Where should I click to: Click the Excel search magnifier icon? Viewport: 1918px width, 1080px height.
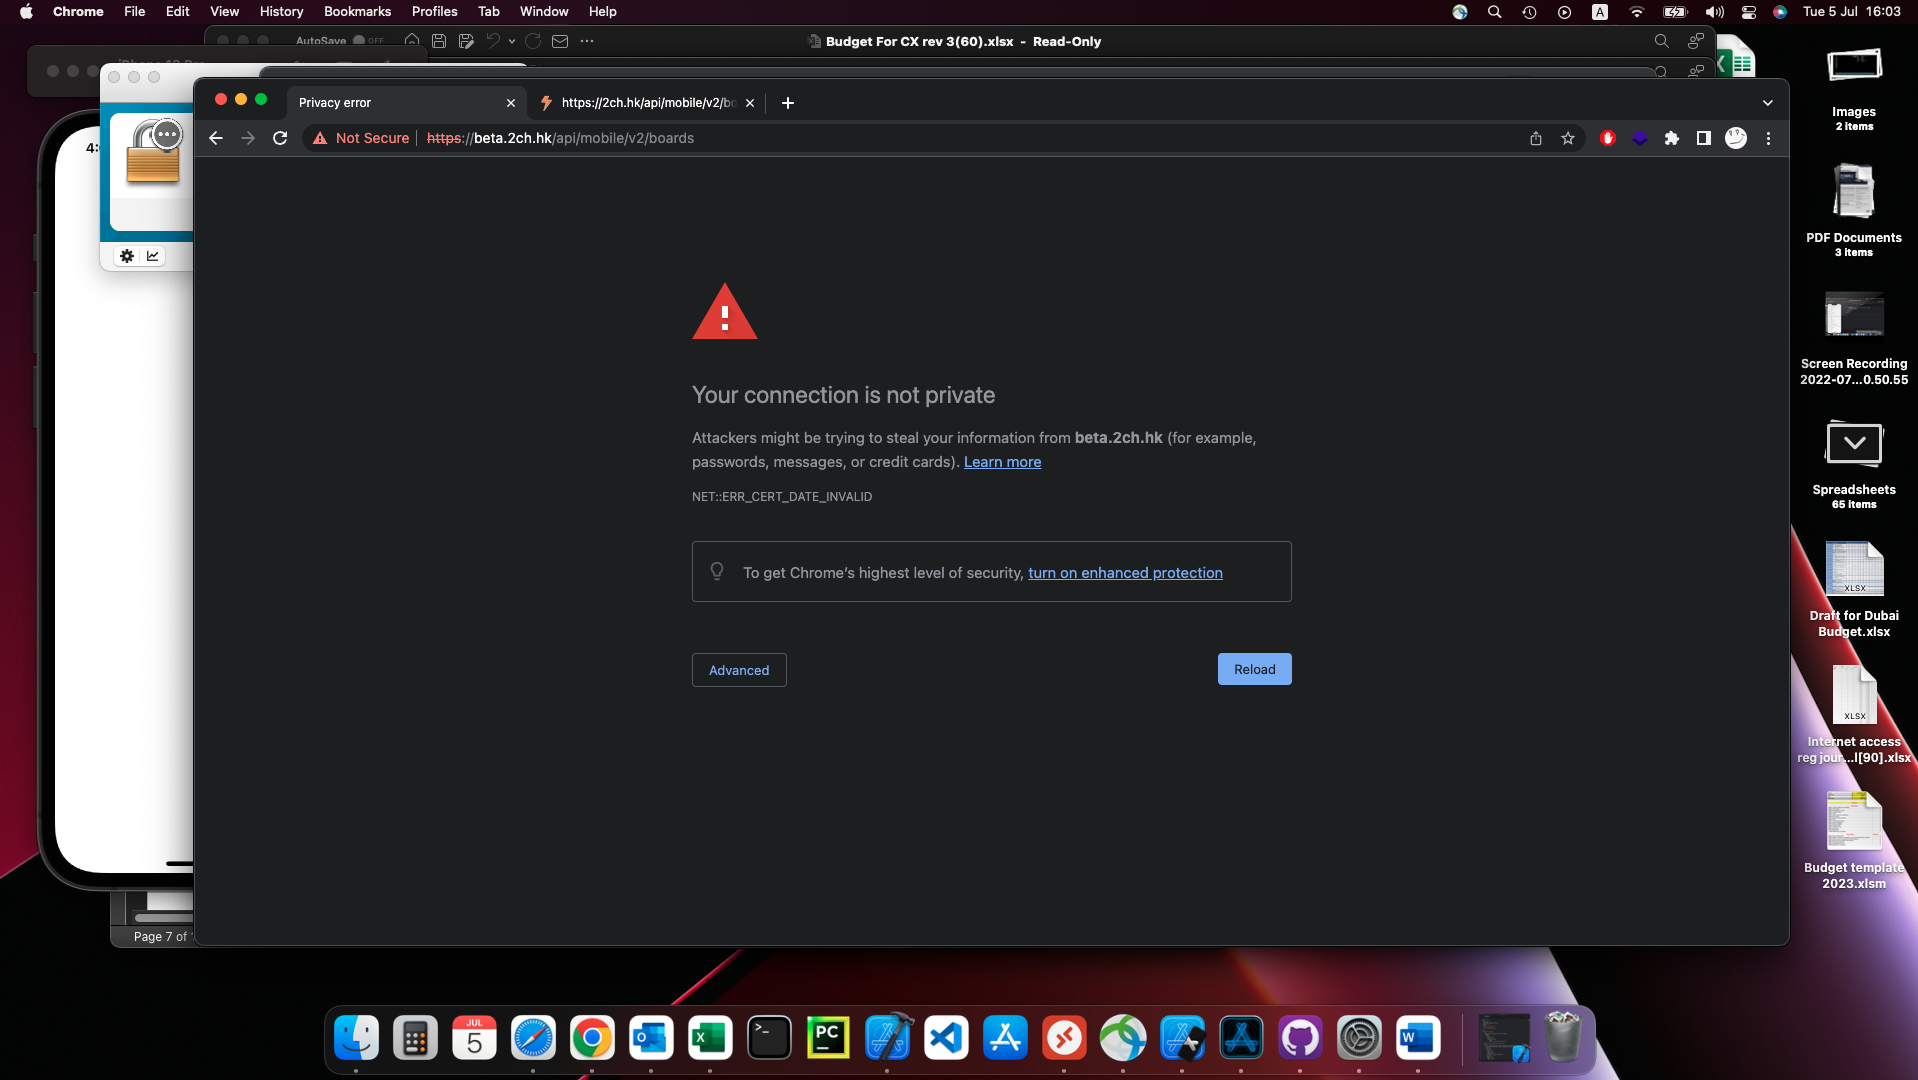(x=1661, y=41)
